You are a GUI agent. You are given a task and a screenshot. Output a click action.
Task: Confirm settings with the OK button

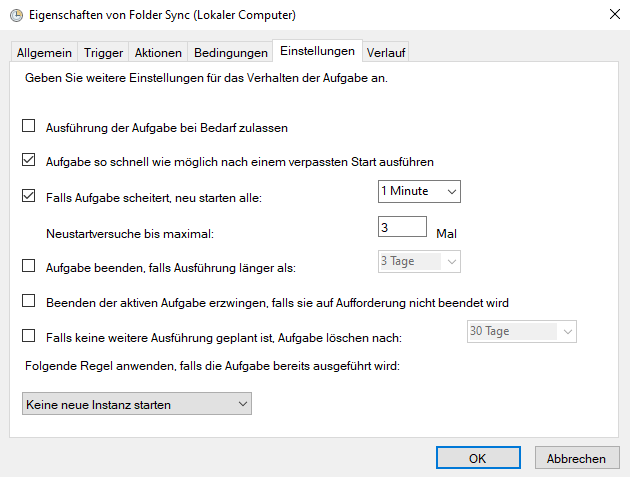[478, 458]
